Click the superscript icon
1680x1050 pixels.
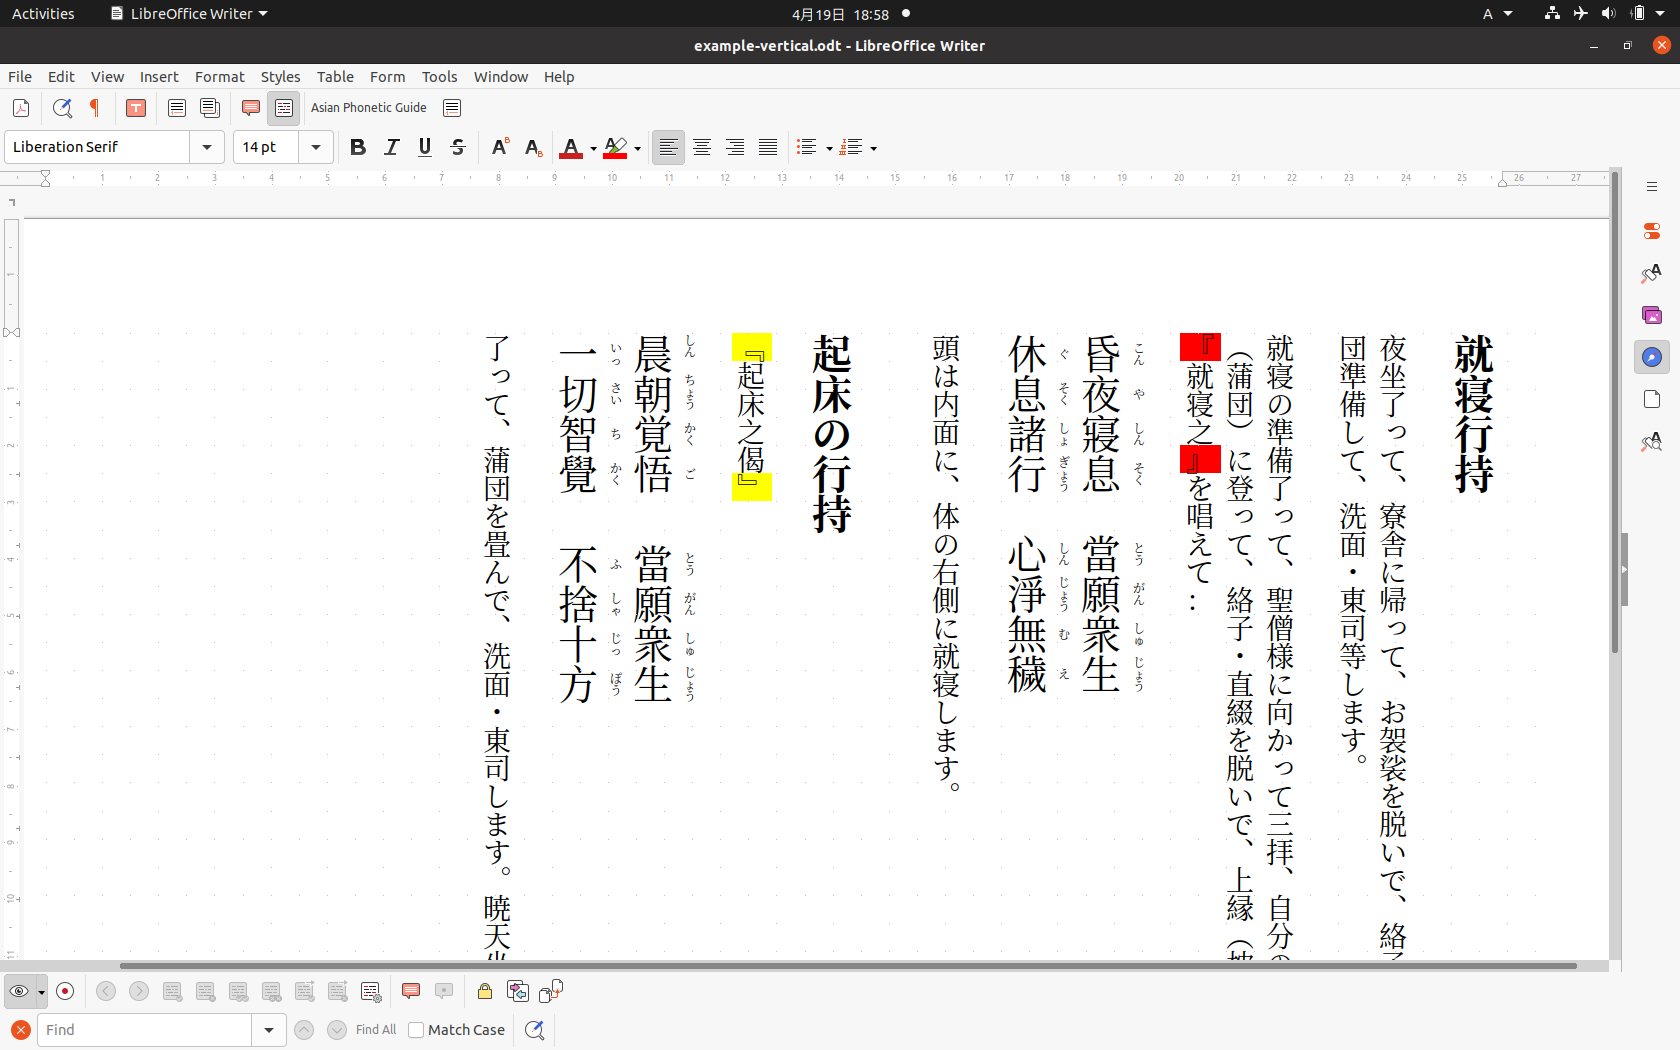501,147
